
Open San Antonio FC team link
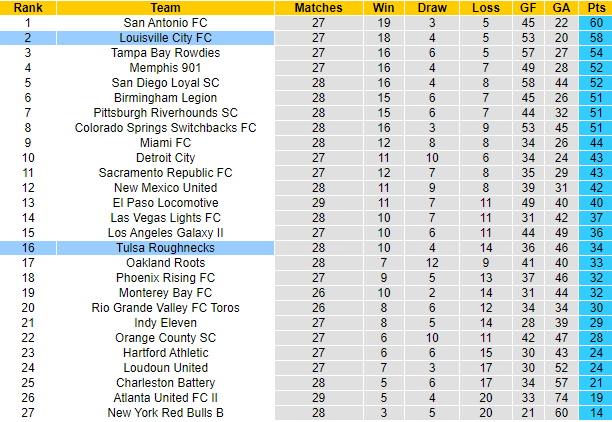tap(165, 22)
